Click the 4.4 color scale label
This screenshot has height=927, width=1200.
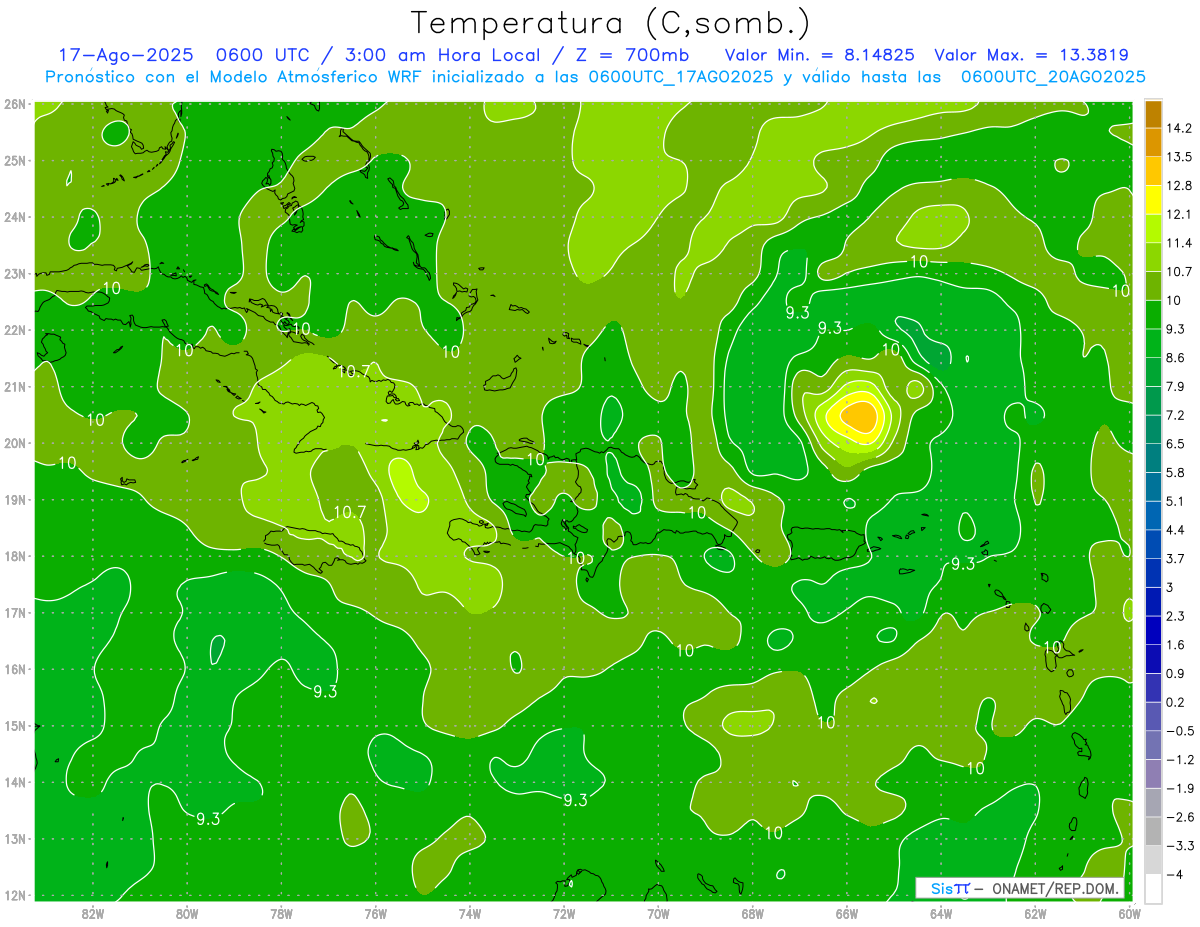coord(1175,529)
